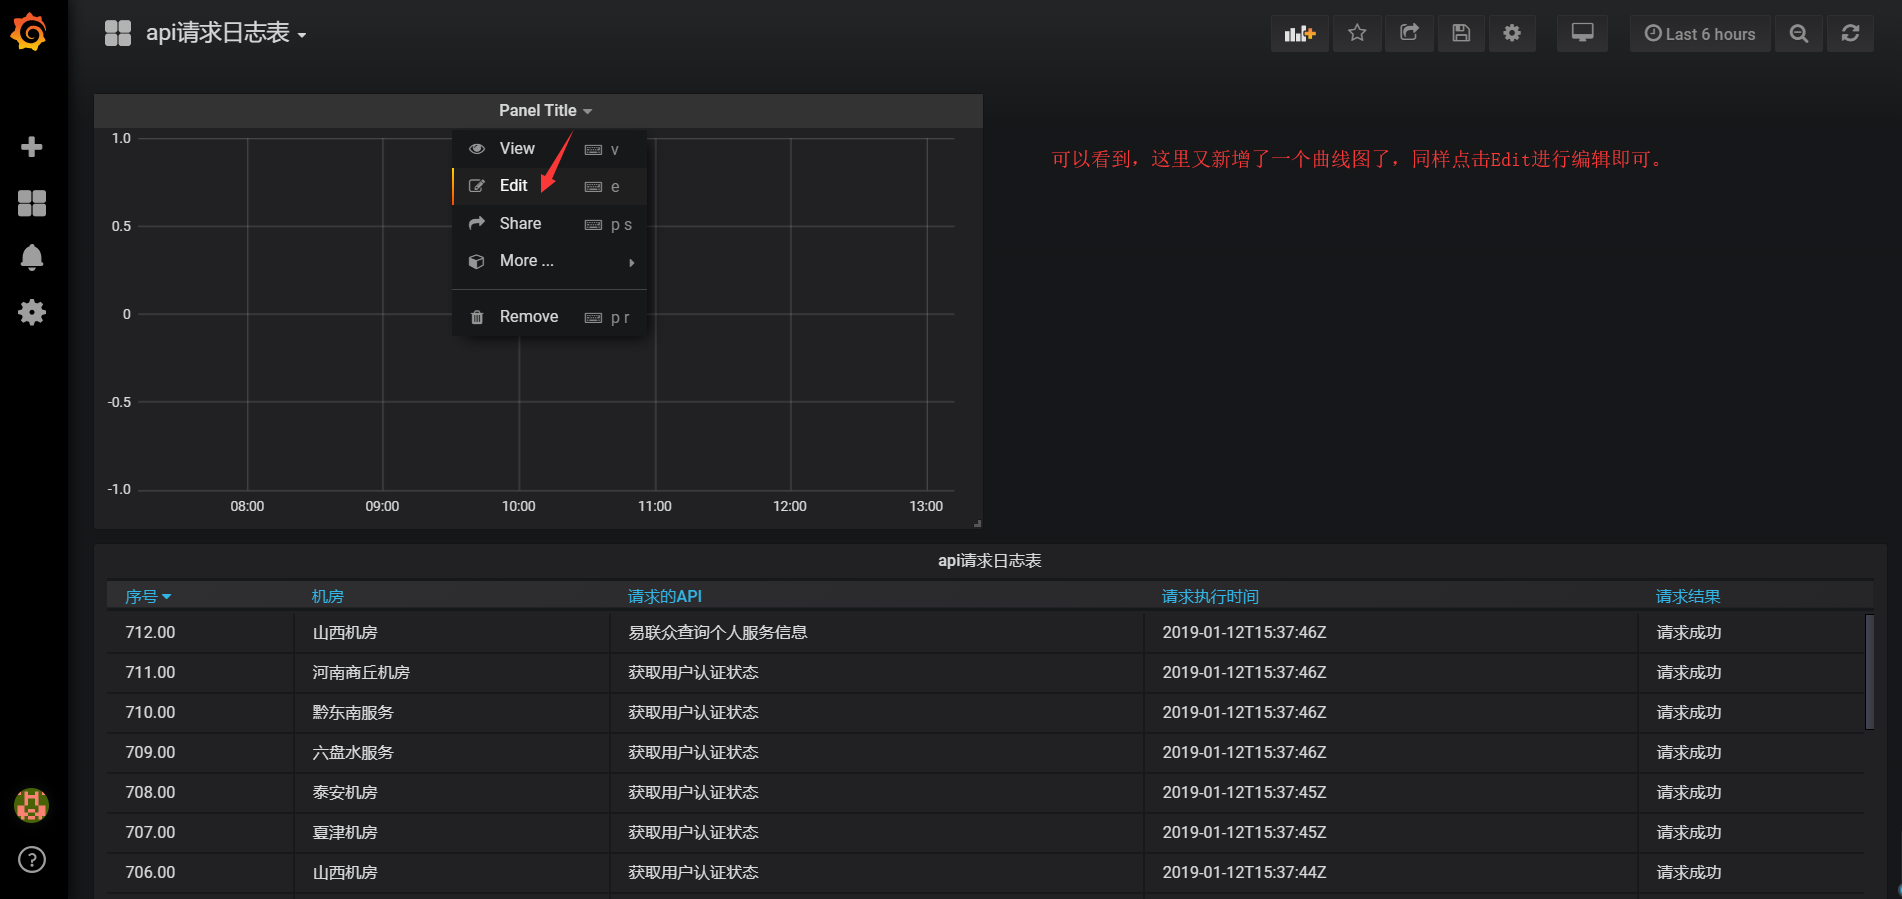Toggle the Panel Title dropdown menu
The height and width of the screenshot is (899, 1902).
pos(545,110)
